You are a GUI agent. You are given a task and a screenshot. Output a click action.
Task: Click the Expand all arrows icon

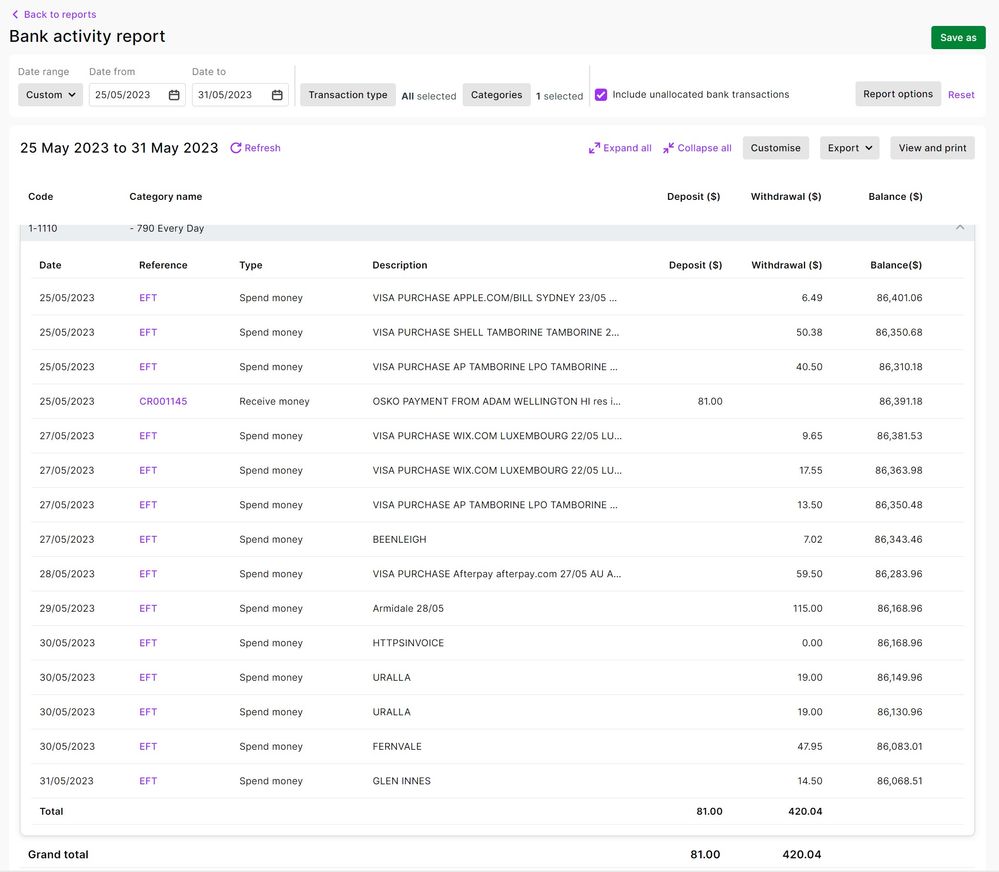(594, 148)
